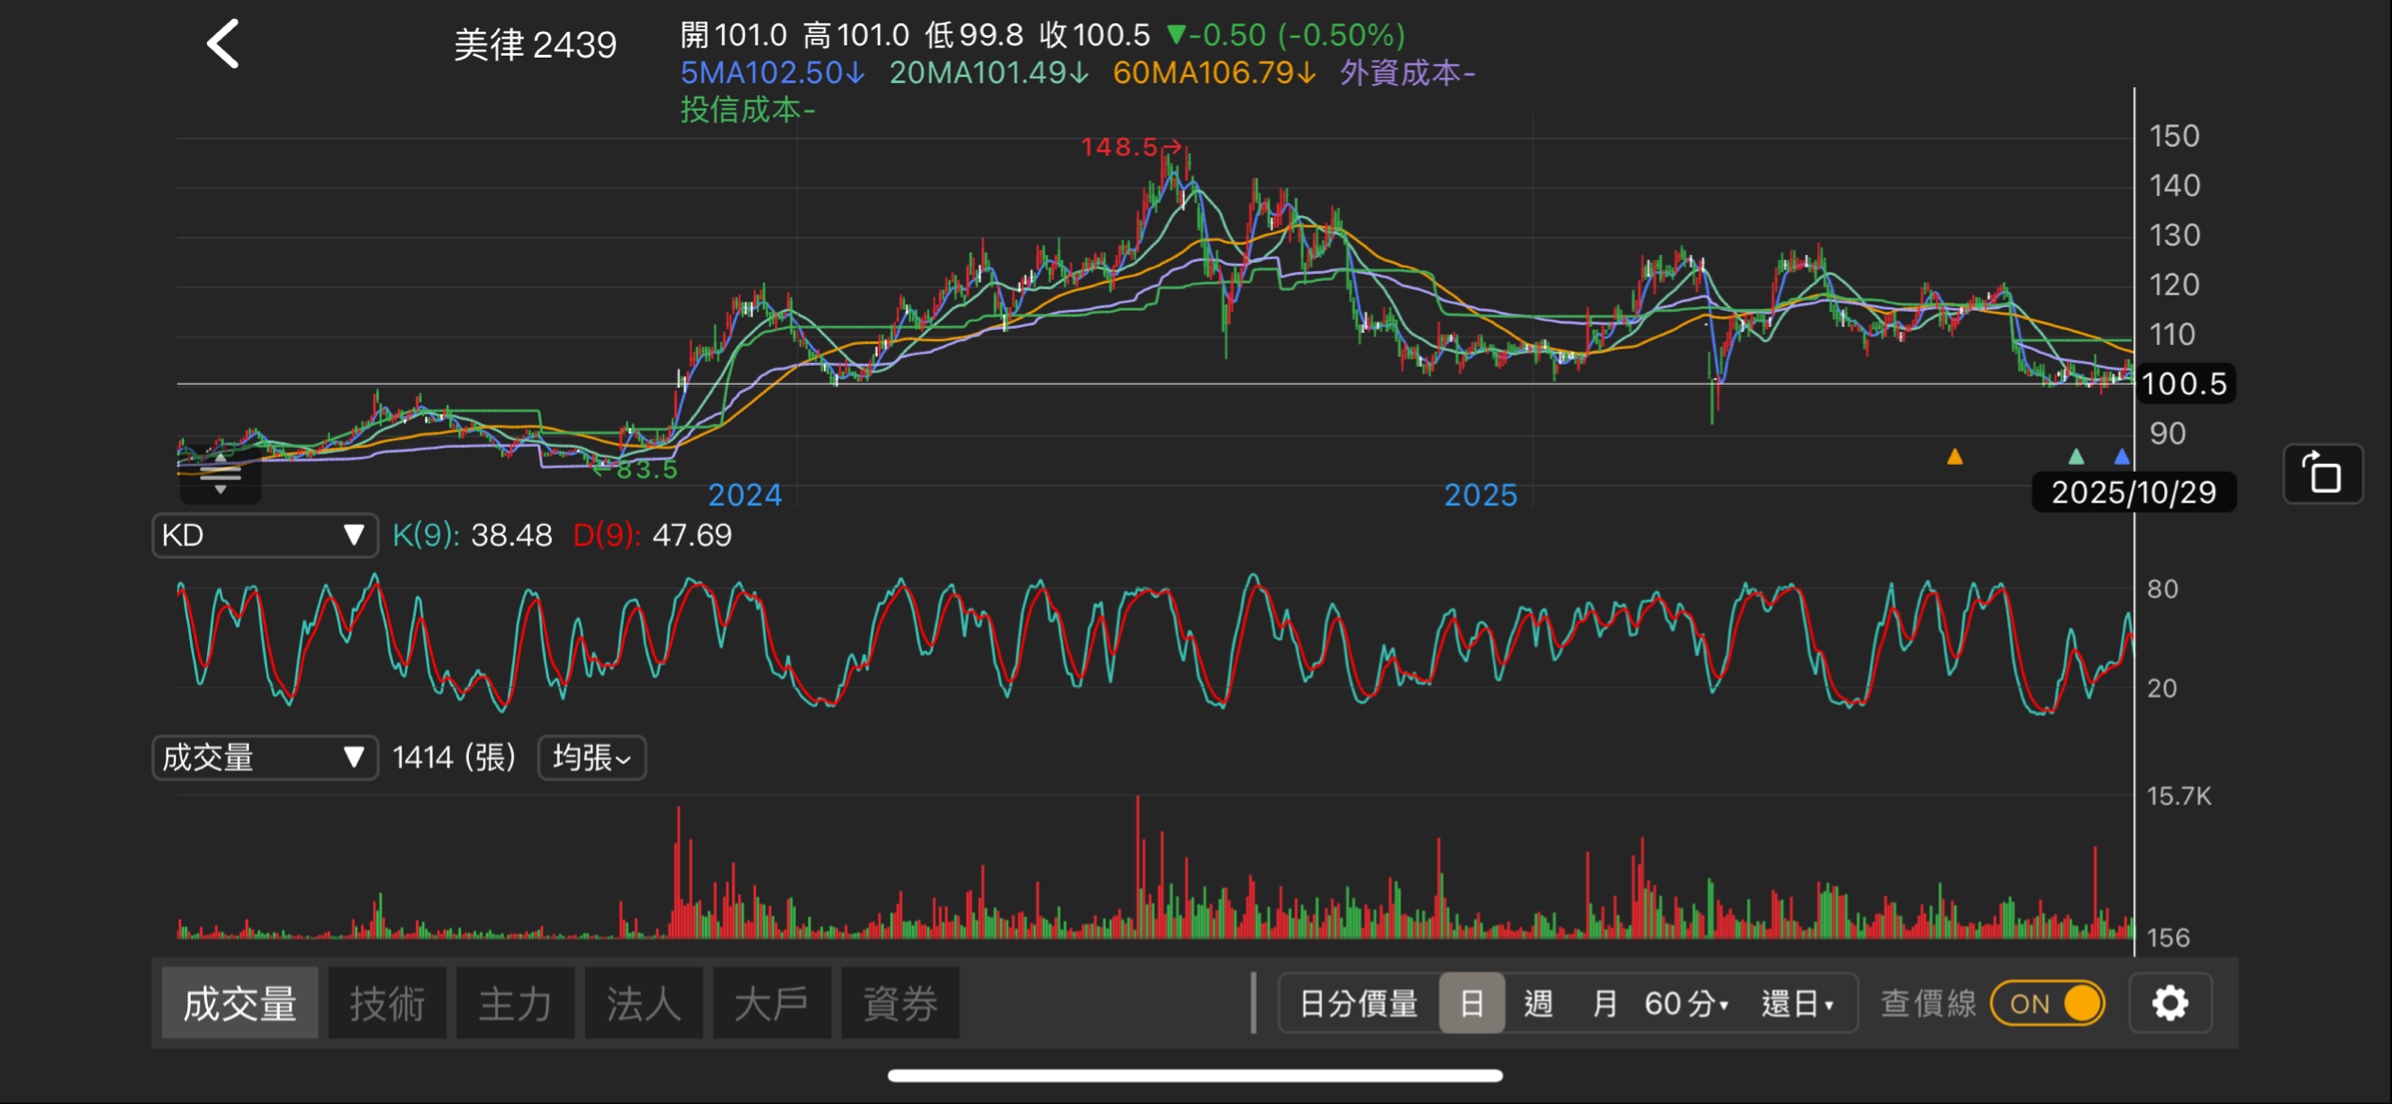This screenshot has width=2392, height=1104.
Task: Switch to the 技術 tab
Action: 387,1003
